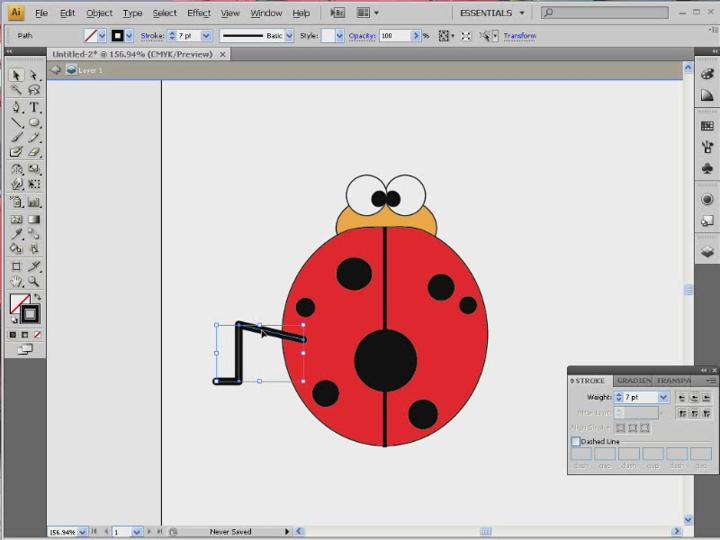Open the Swatches panel icon in right dock
The width and height of the screenshot is (720, 540).
tap(707, 125)
